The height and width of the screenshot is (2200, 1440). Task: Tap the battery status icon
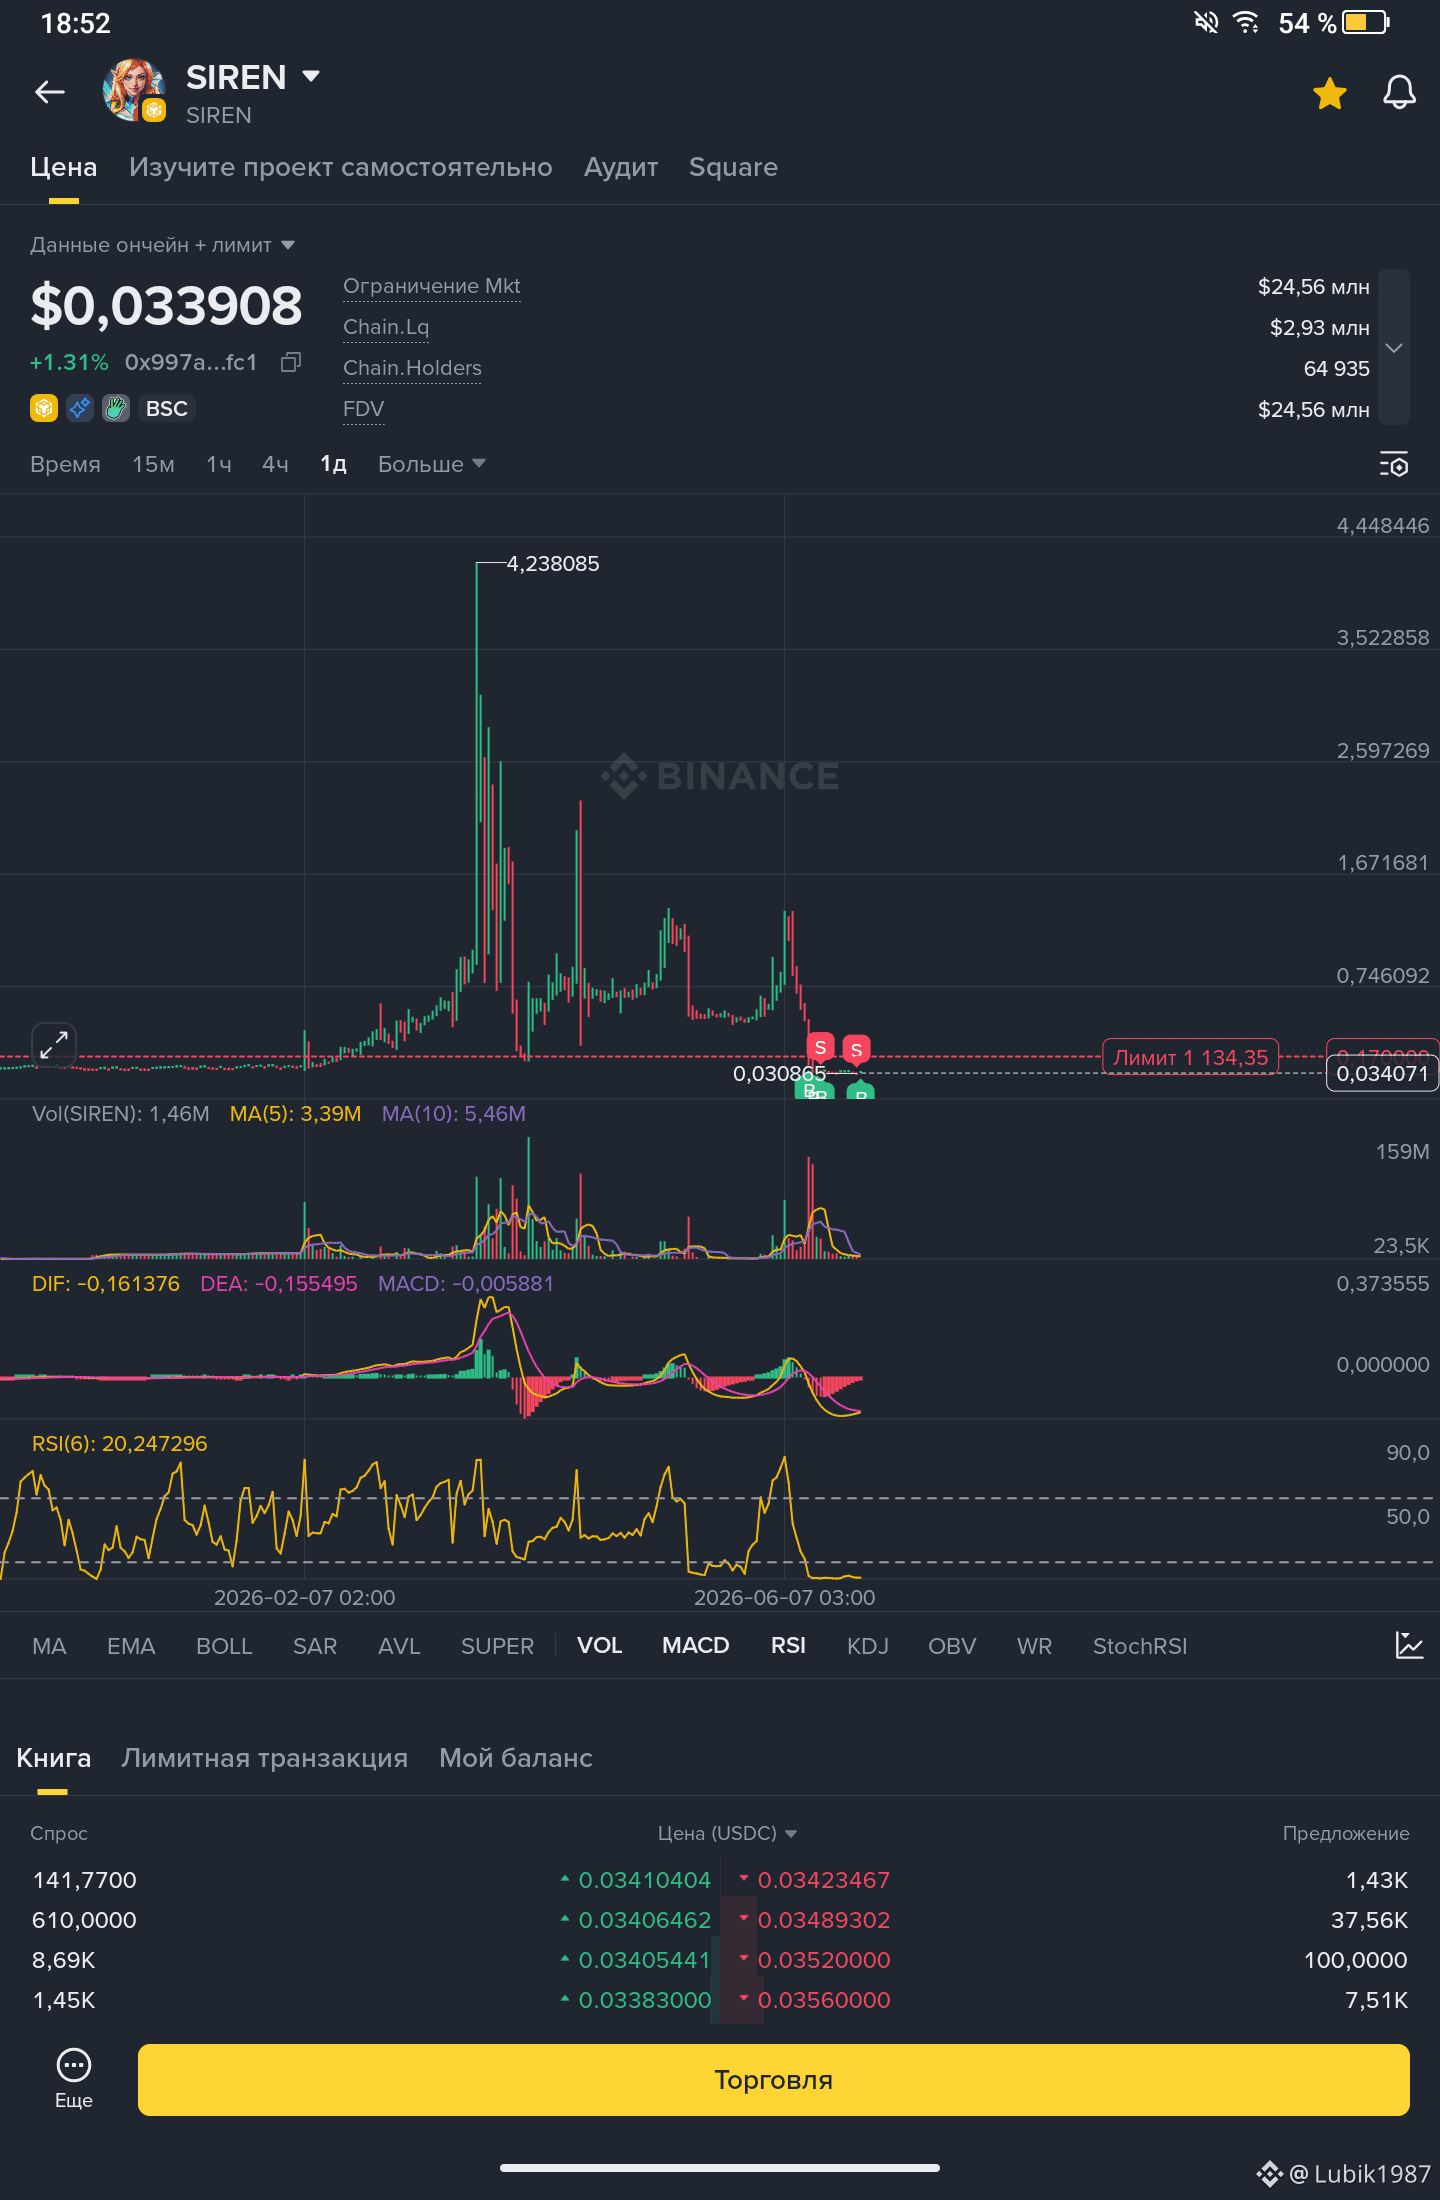click(1366, 22)
